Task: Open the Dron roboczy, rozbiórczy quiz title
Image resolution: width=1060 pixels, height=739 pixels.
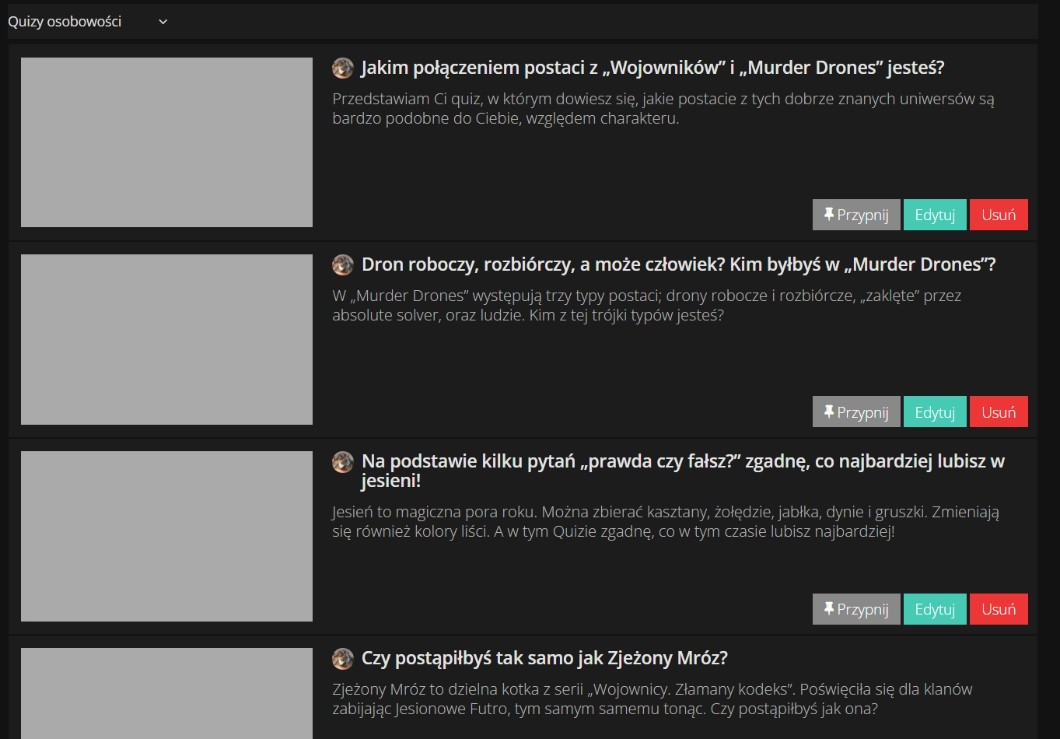Action: 678,265
